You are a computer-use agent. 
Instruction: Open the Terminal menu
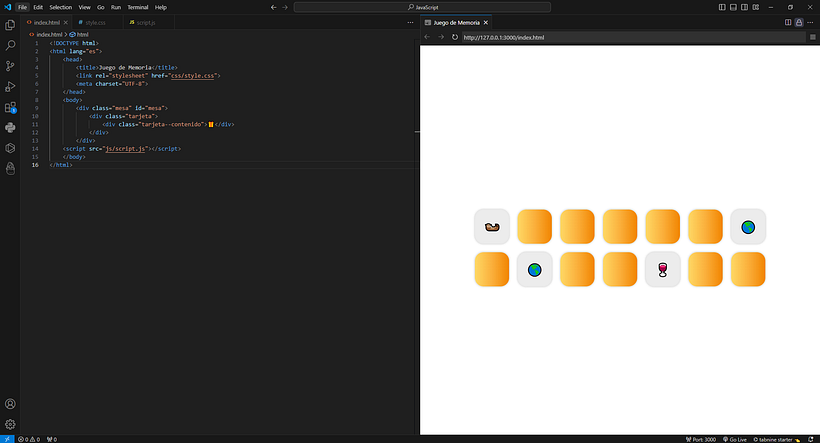pos(138,7)
